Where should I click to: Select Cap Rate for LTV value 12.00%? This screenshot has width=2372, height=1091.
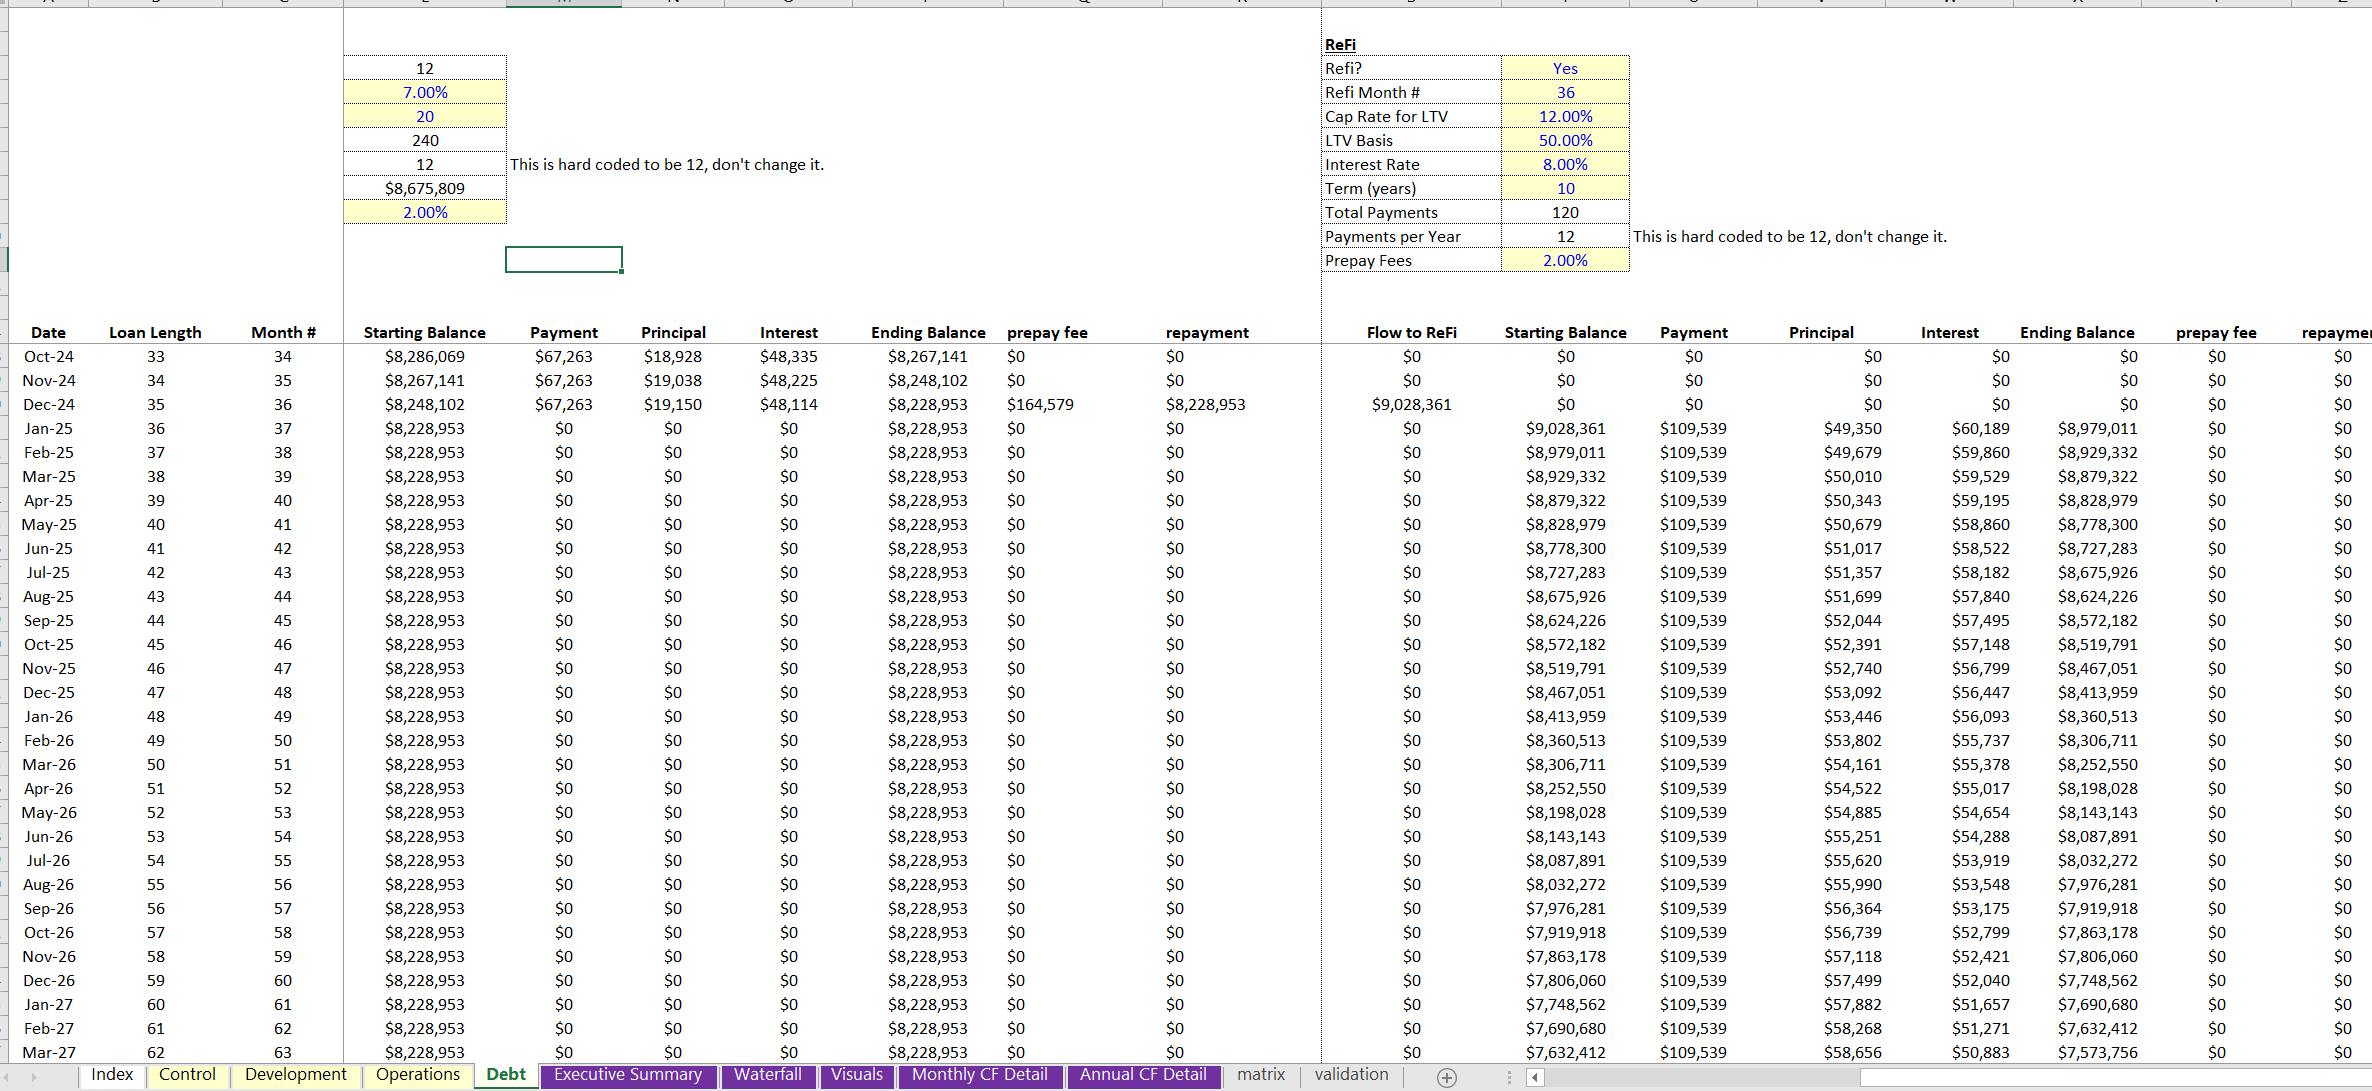pyautogui.click(x=1565, y=116)
